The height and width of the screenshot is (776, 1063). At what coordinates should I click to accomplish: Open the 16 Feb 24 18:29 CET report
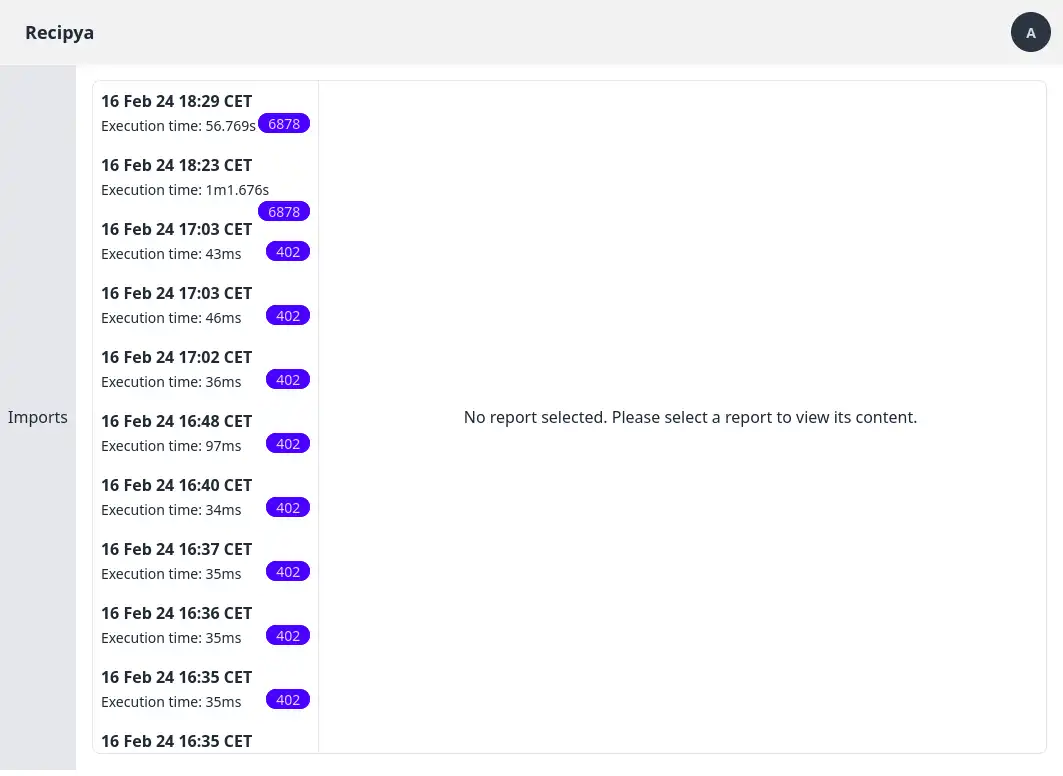pyautogui.click(x=205, y=114)
